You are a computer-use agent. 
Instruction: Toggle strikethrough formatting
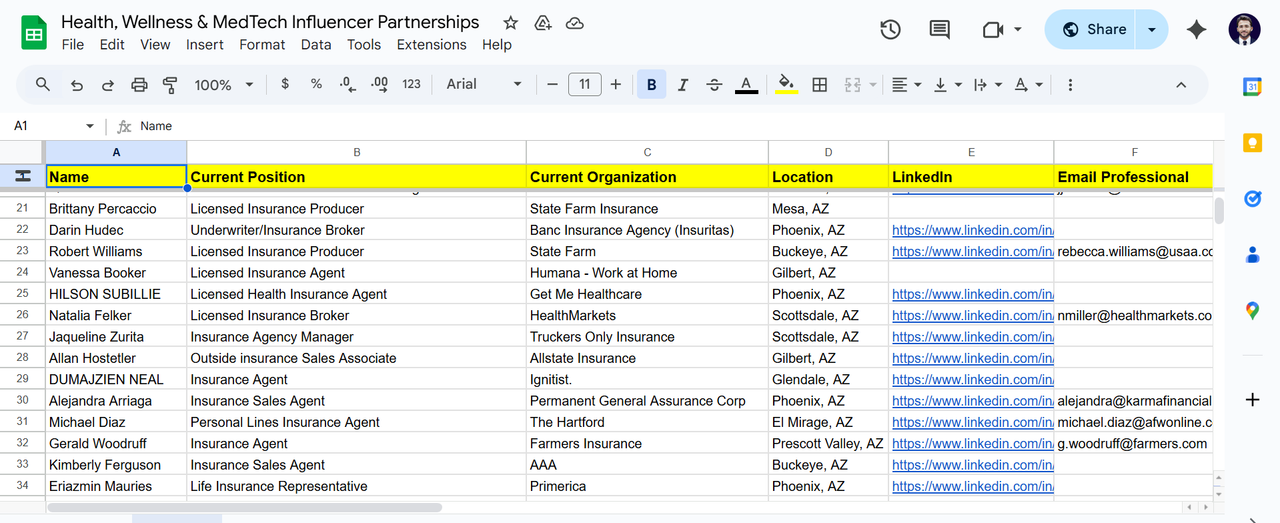(x=714, y=85)
